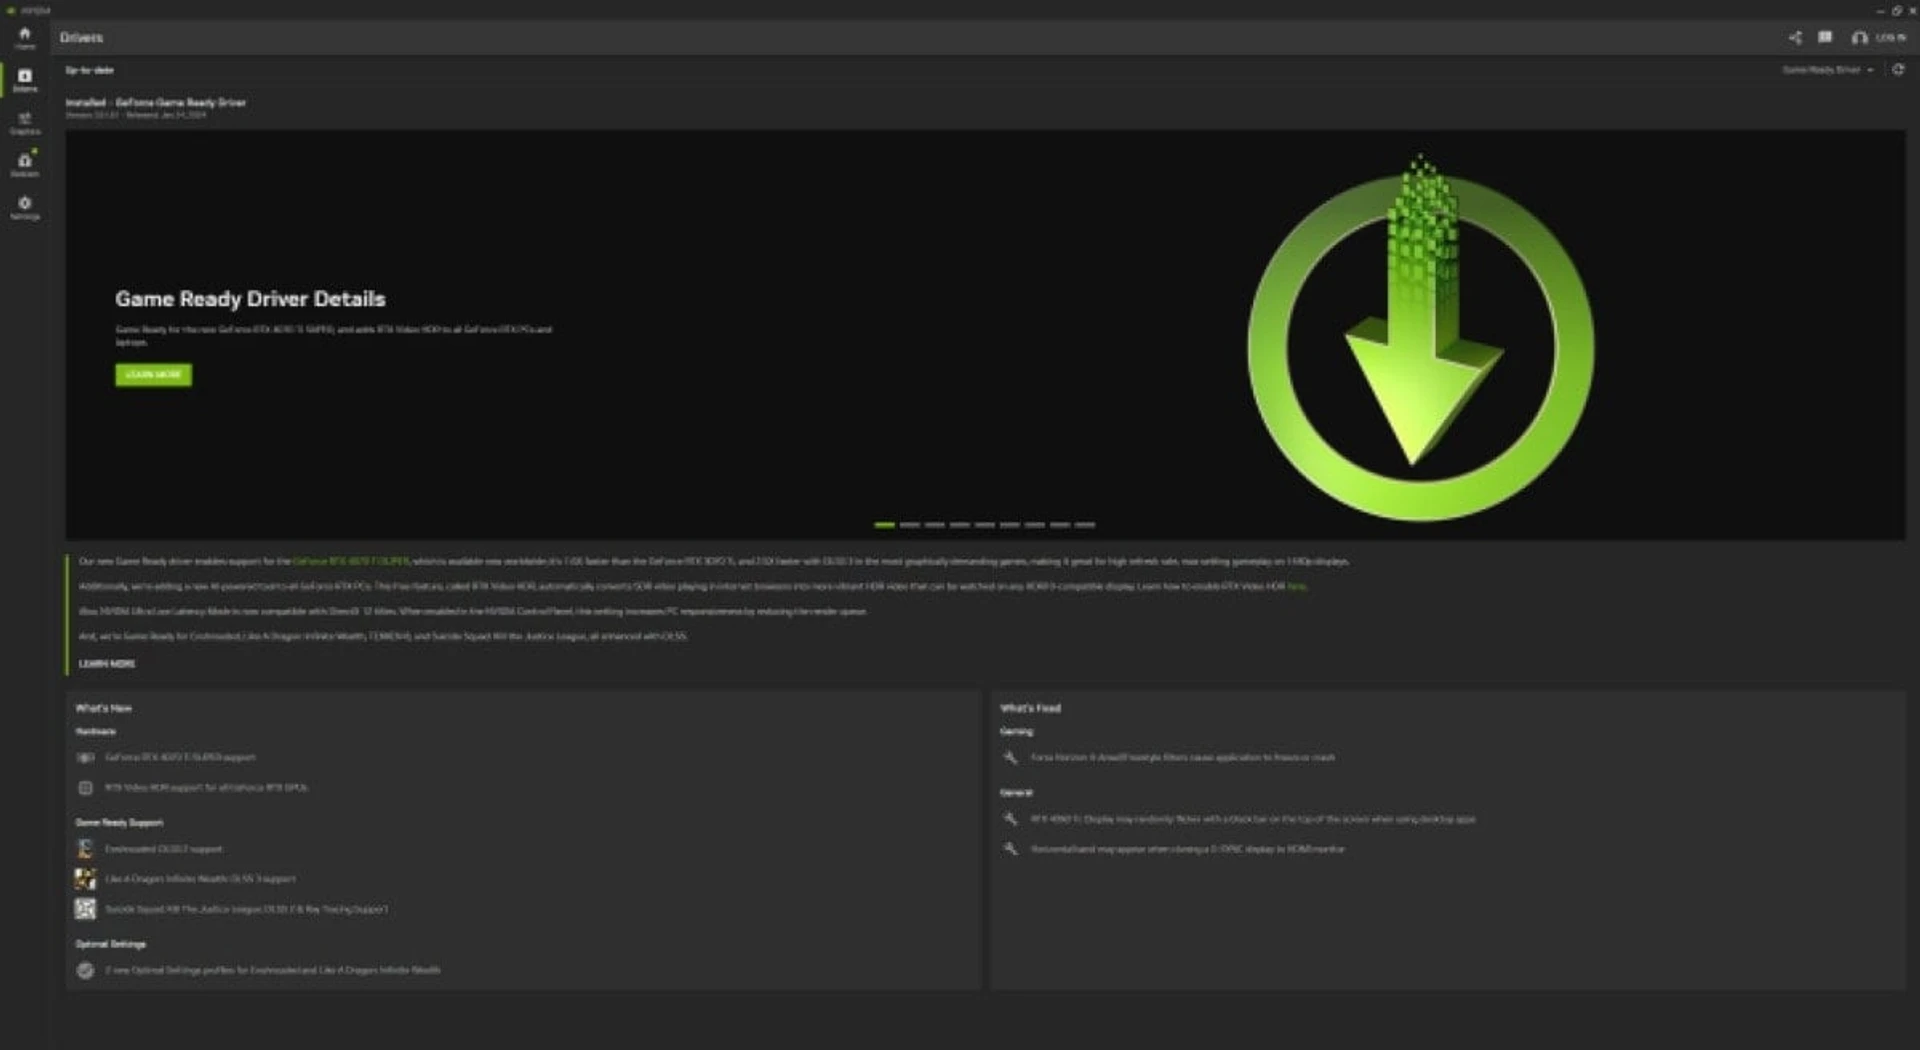Click the Enshrouded DLSS support entry text
The image size is (1920, 1050).
[x=164, y=849]
